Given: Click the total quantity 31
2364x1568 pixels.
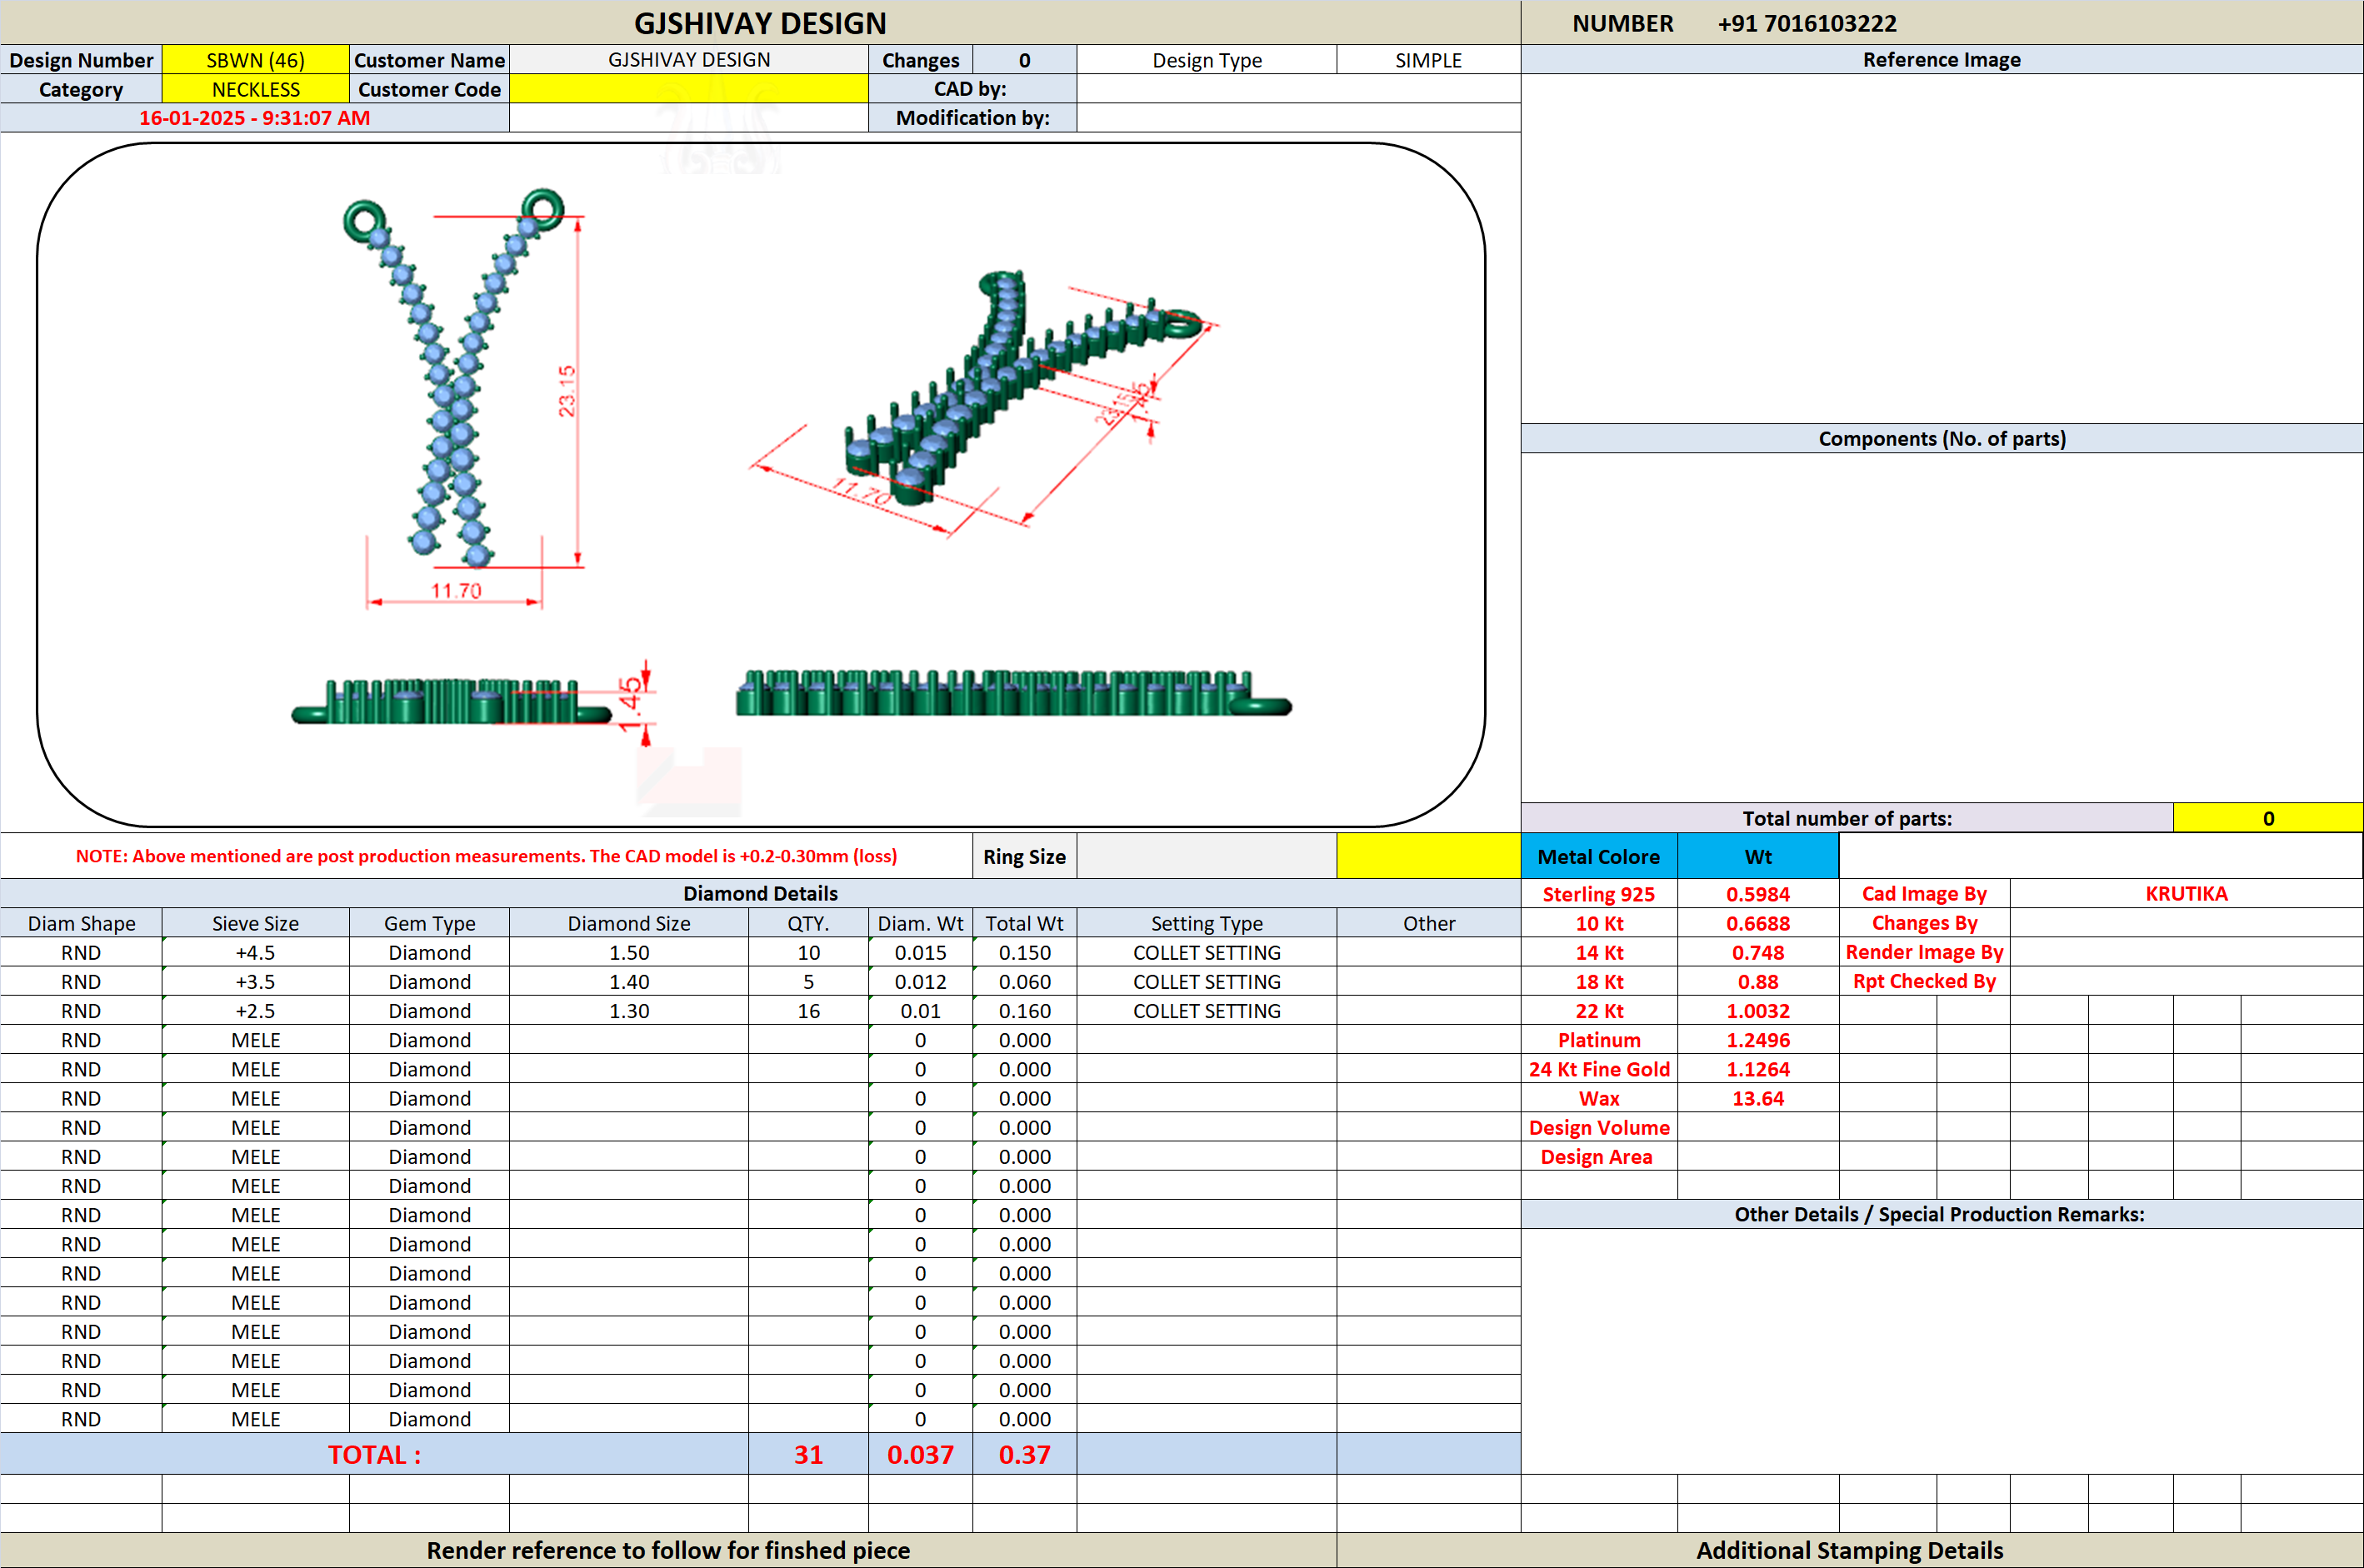Looking at the screenshot, I should click(808, 1454).
